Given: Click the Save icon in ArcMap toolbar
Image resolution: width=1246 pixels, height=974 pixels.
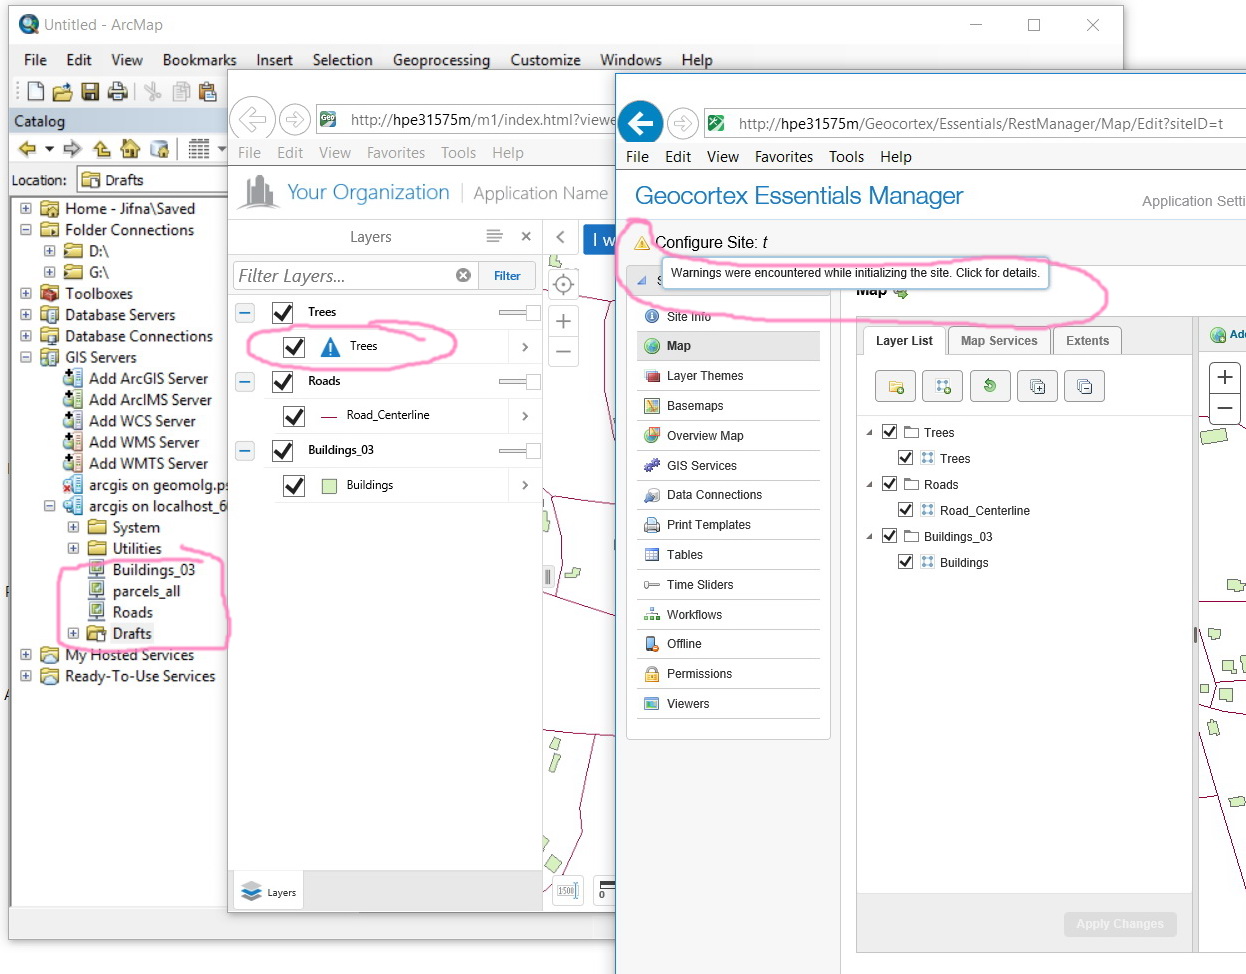Looking at the screenshot, I should [90, 92].
